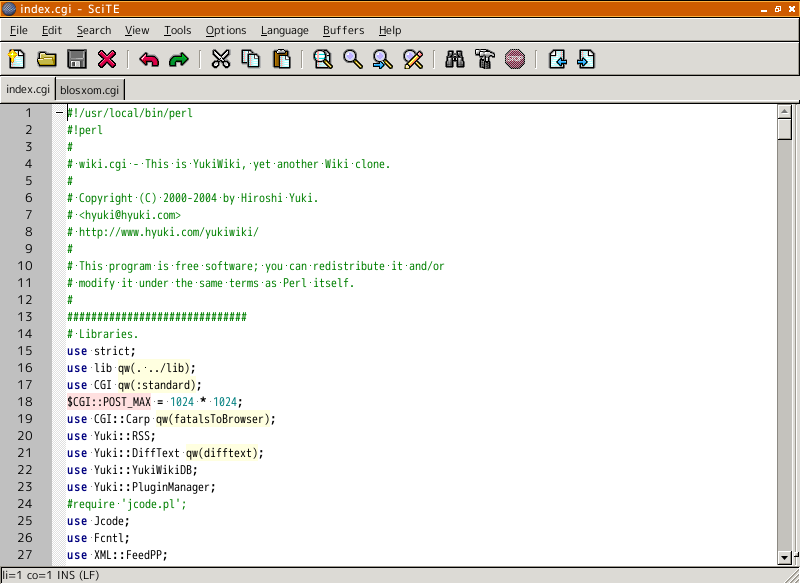Find next with magnifier arrow icon
The width and height of the screenshot is (800, 584).
(x=383, y=59)
